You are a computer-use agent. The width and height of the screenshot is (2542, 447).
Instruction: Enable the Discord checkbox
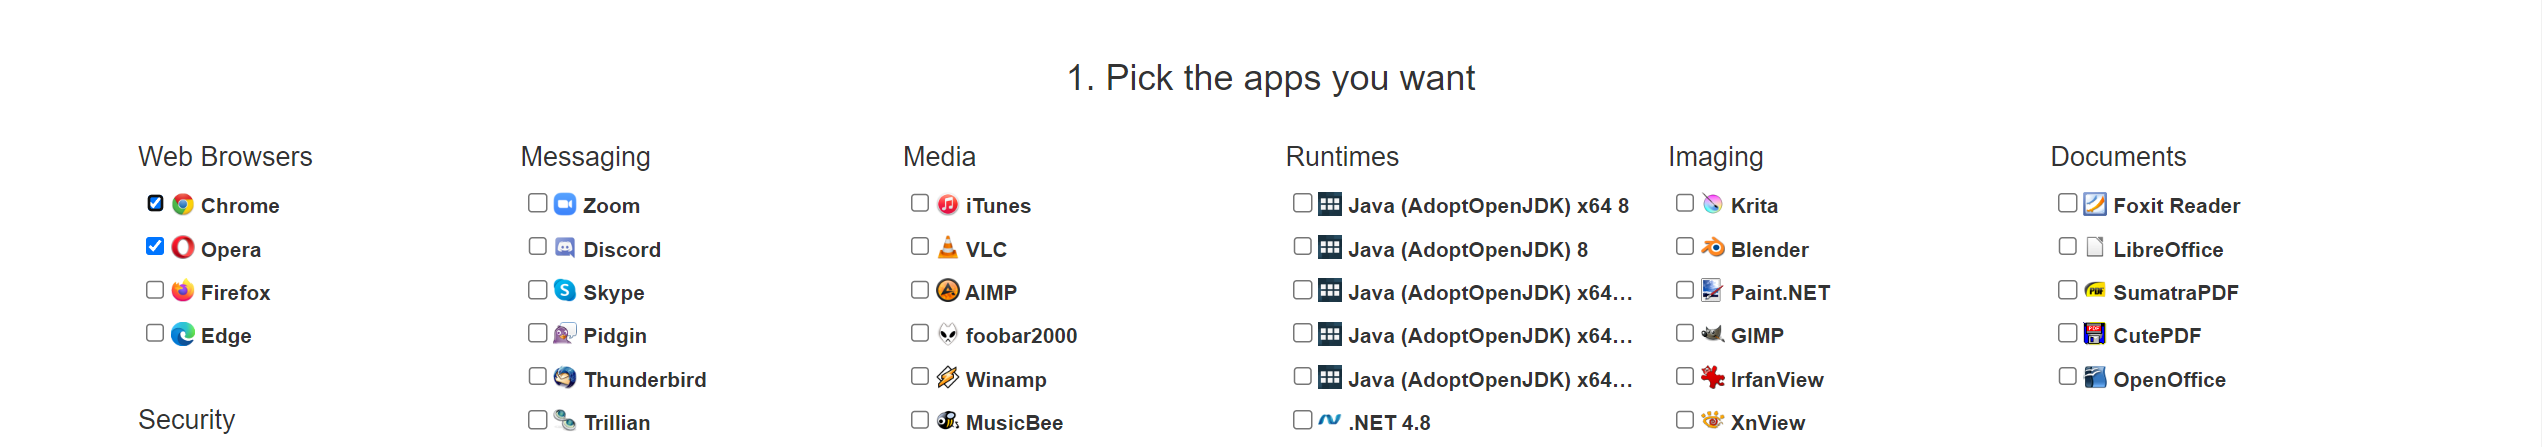(x=538, y=246)
